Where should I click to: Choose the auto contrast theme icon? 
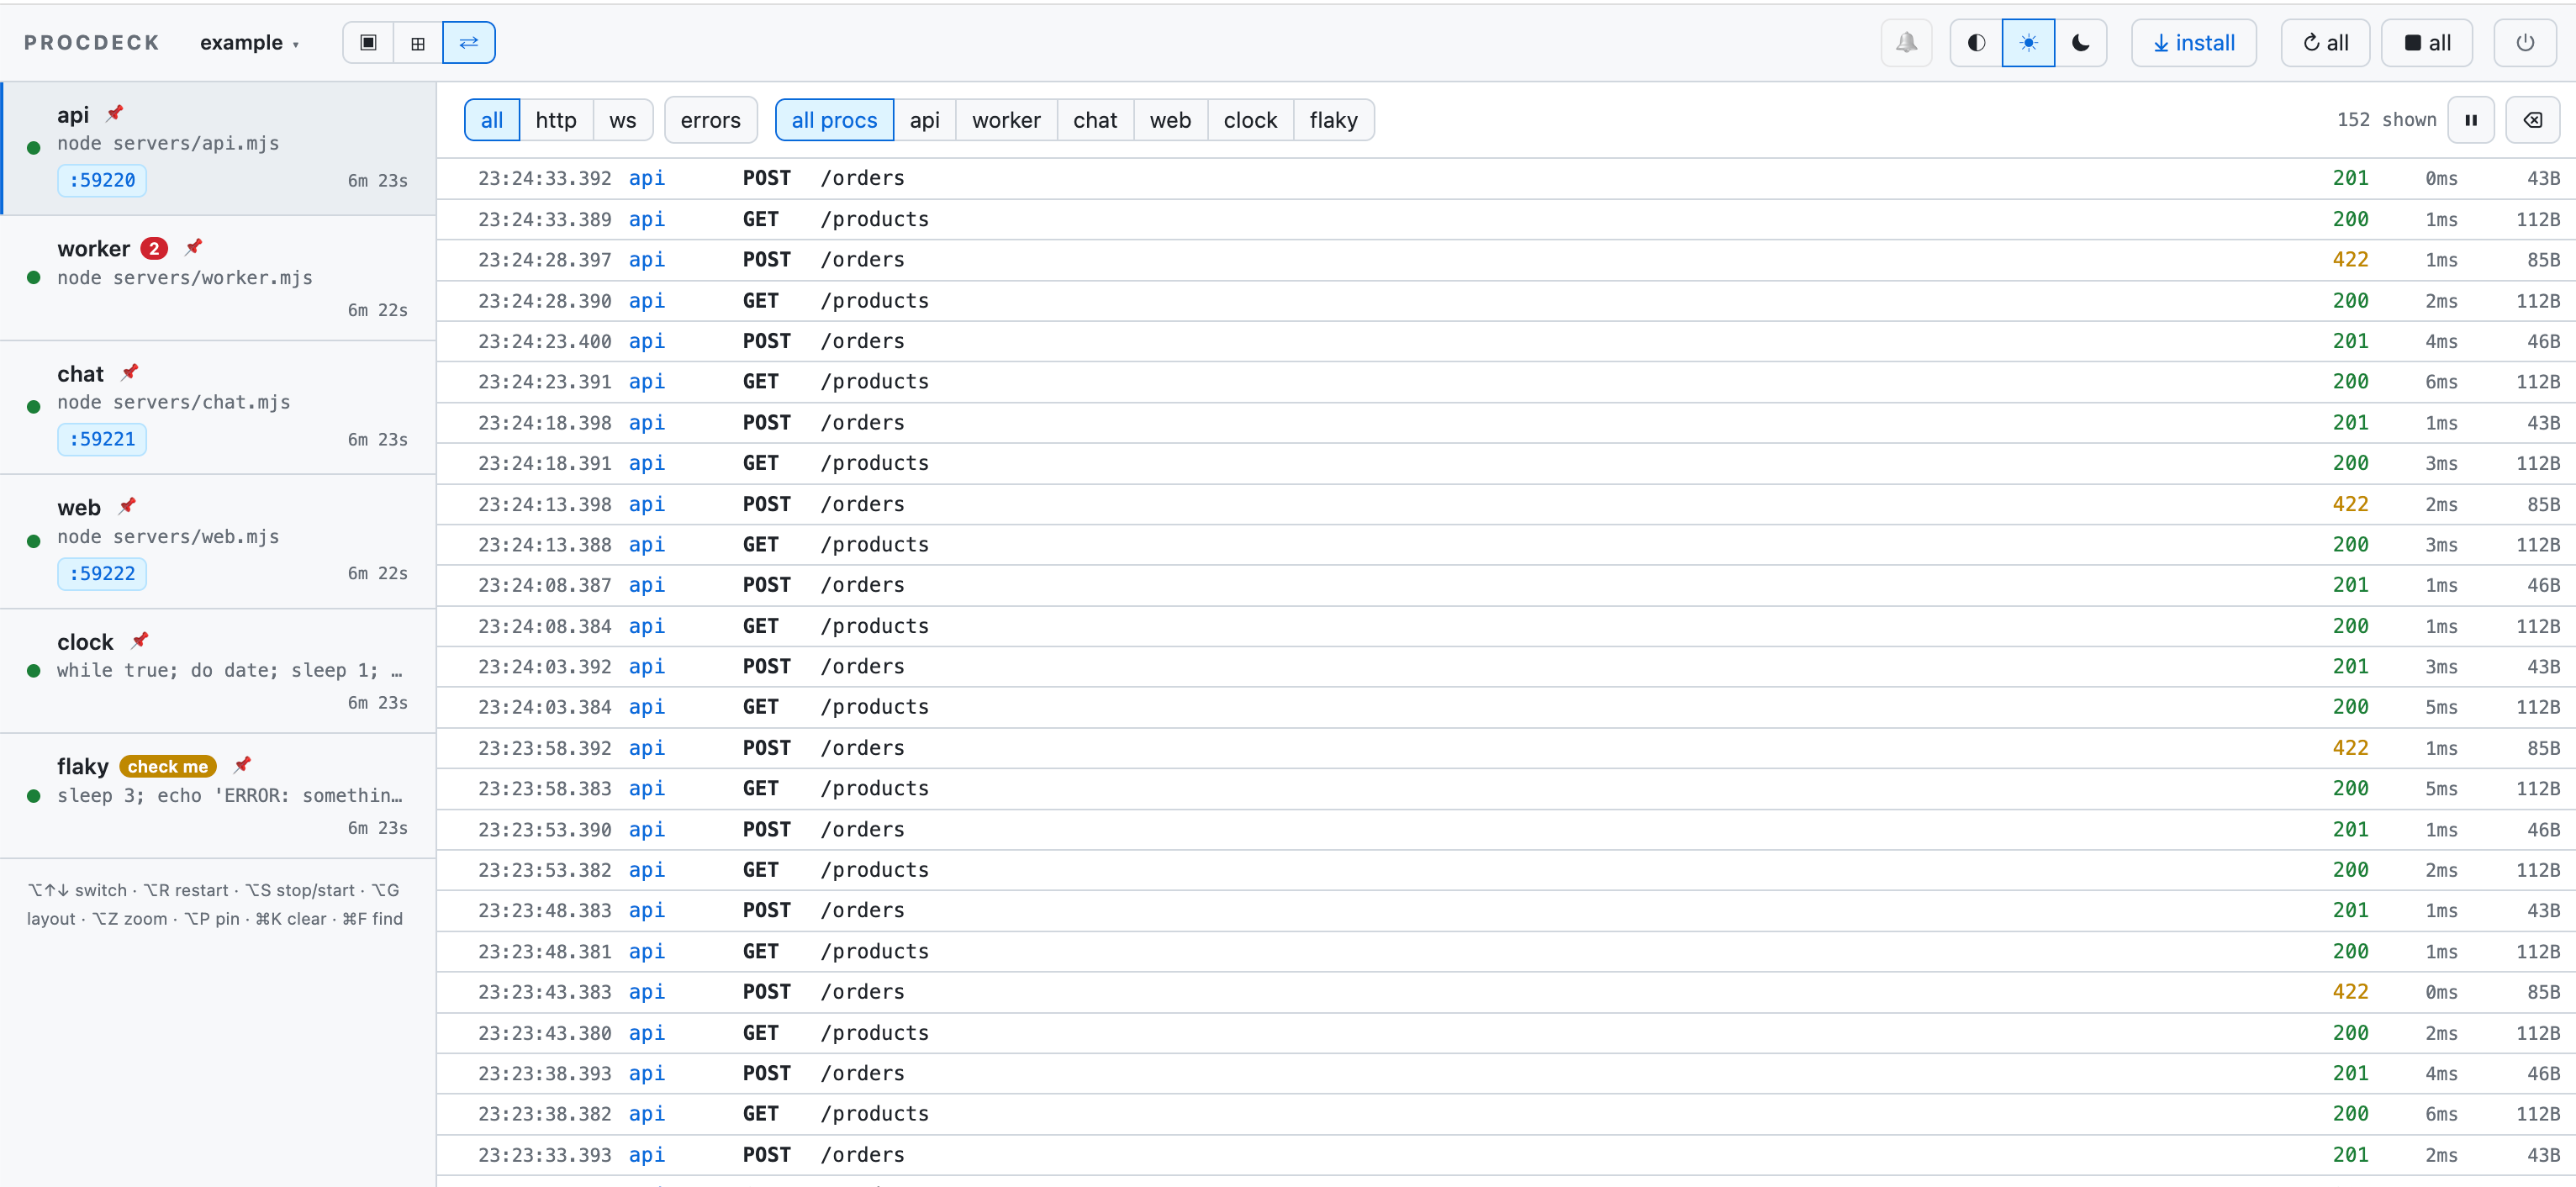pos(1976,42)
